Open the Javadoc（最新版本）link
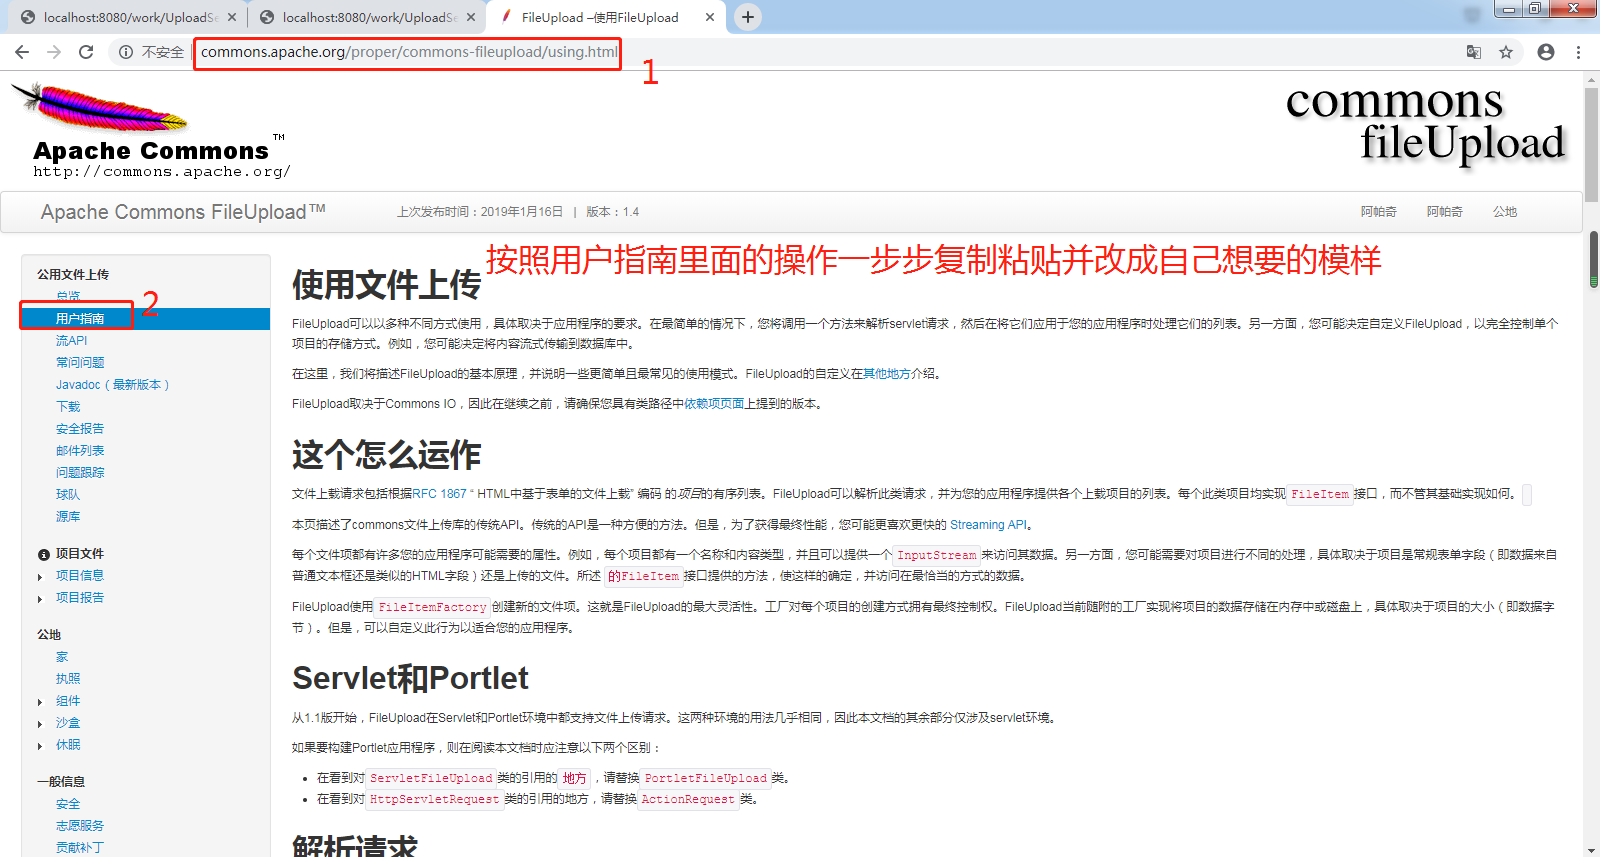The width and height of the screenshot is (1600, 857). point(112,385)
